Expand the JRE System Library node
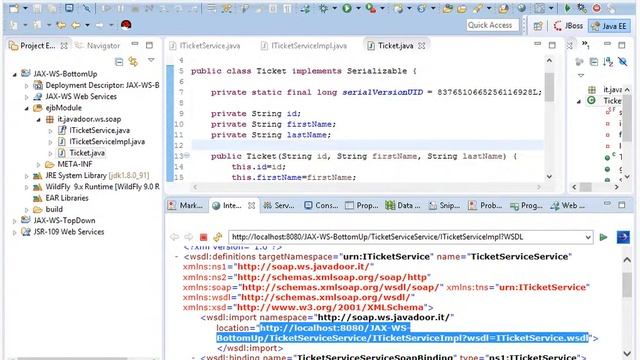 click(x=27, y=176)
